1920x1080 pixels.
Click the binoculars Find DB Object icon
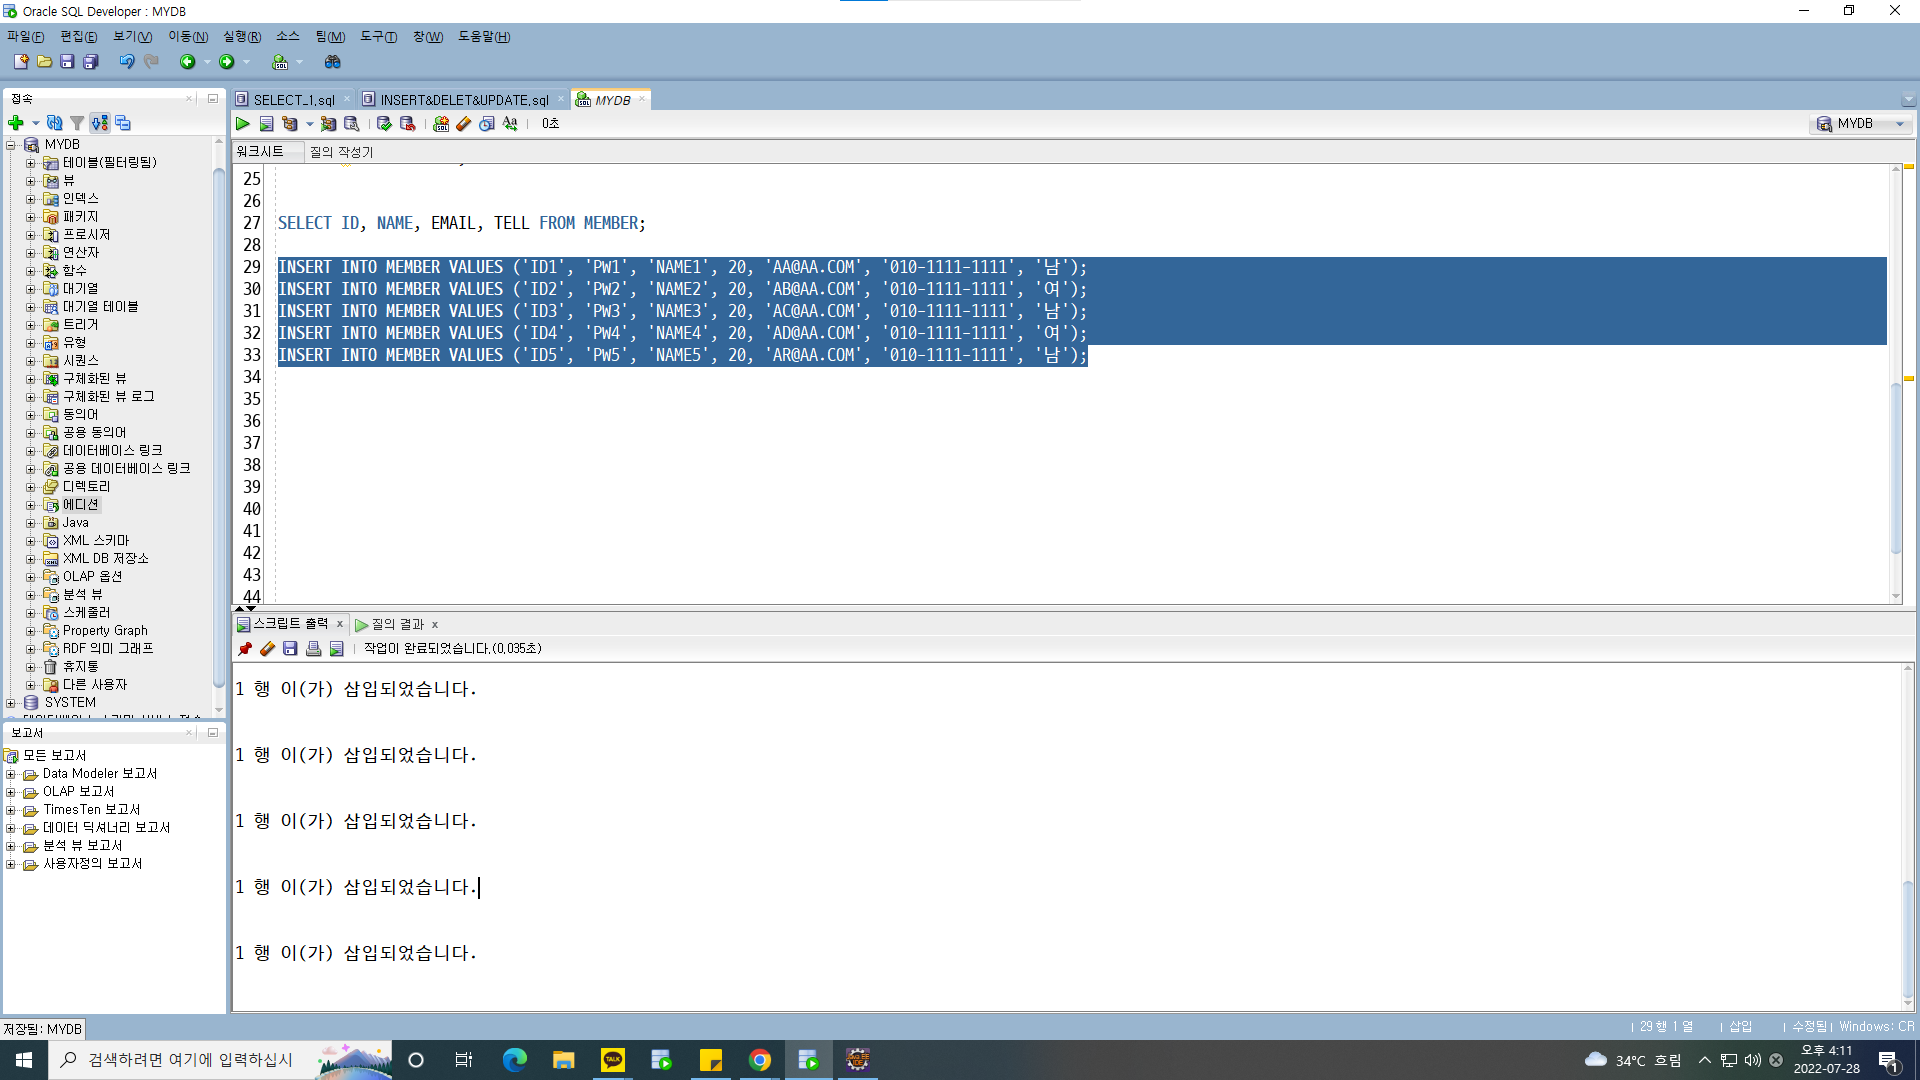pyautogui.click(x=333, y=62)
